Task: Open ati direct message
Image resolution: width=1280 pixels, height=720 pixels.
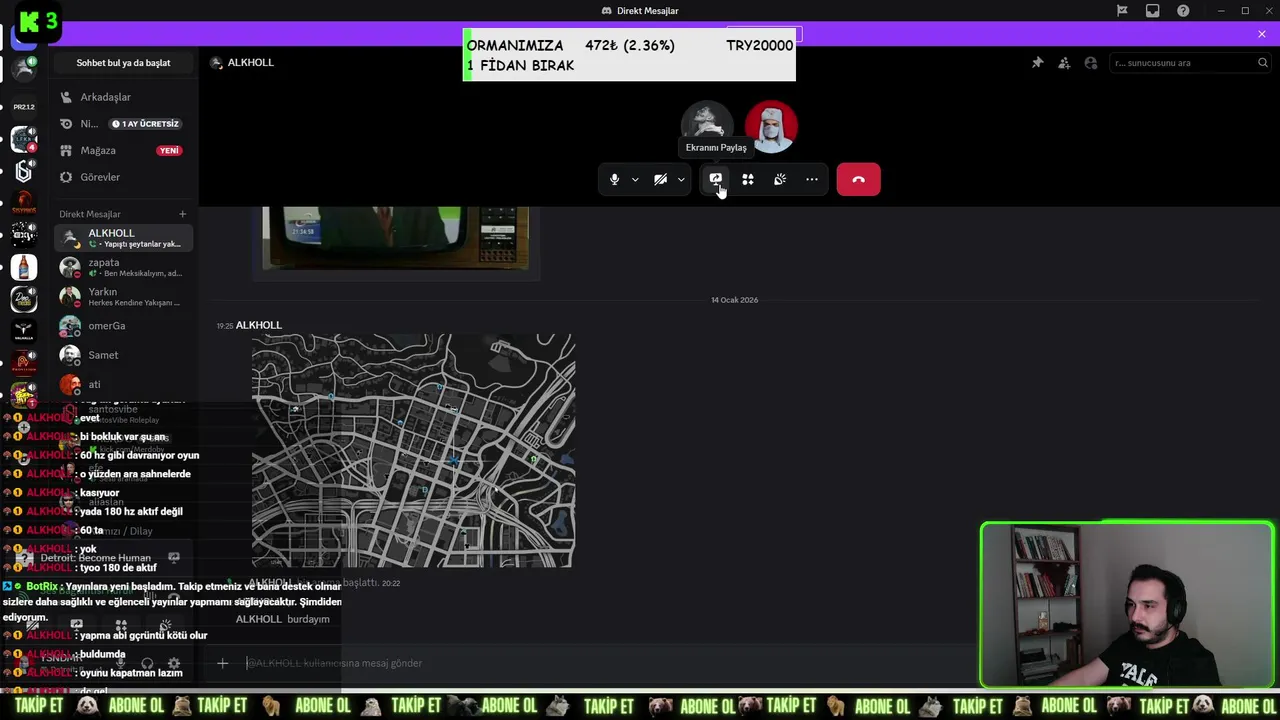Action: (x=124, y=384)
